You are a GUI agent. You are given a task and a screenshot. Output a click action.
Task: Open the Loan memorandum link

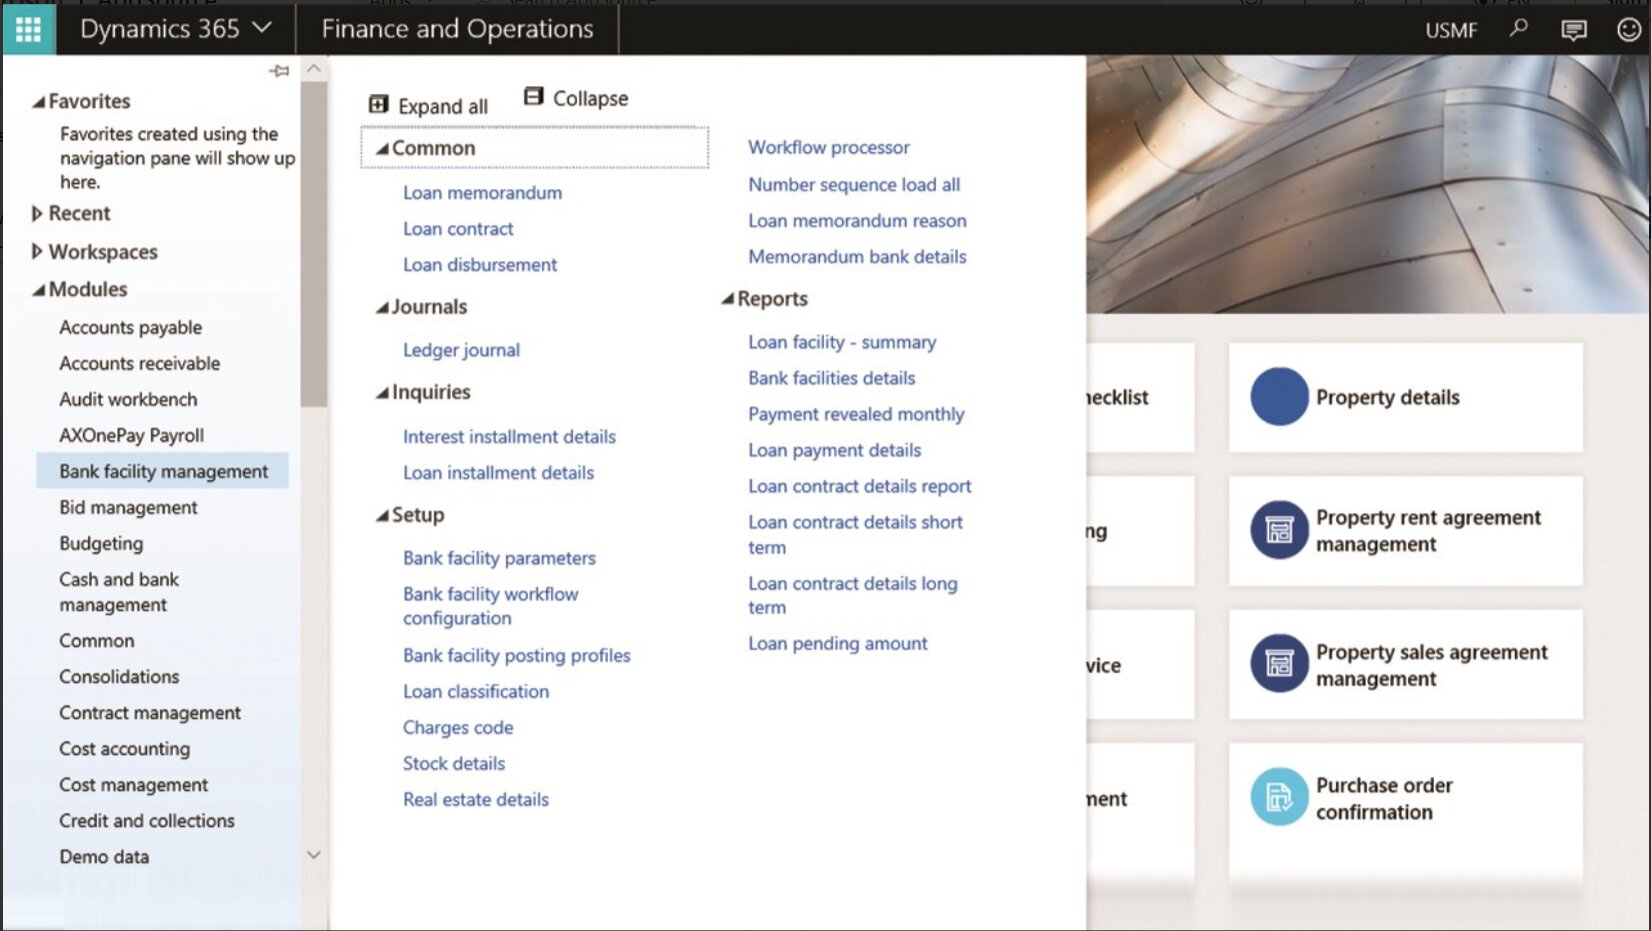[482, 193]
